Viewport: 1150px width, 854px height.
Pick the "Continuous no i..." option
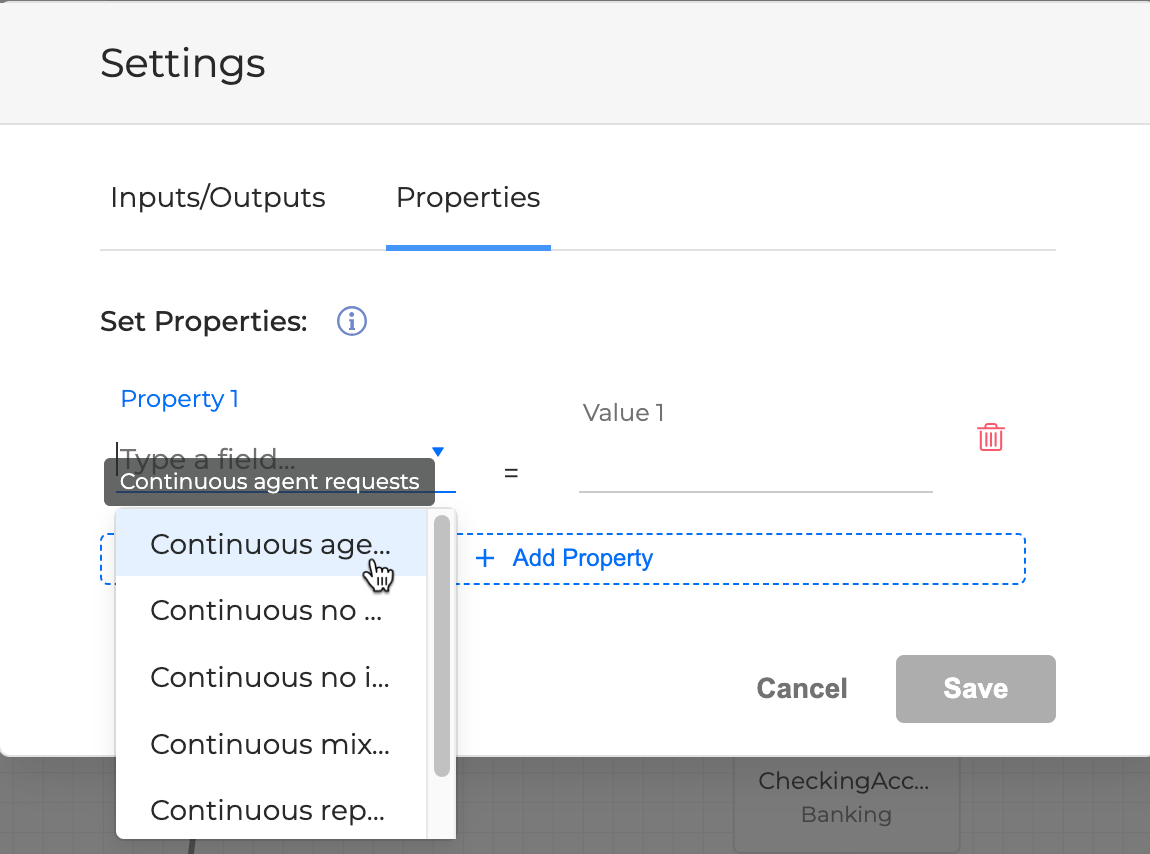(270, 677)
